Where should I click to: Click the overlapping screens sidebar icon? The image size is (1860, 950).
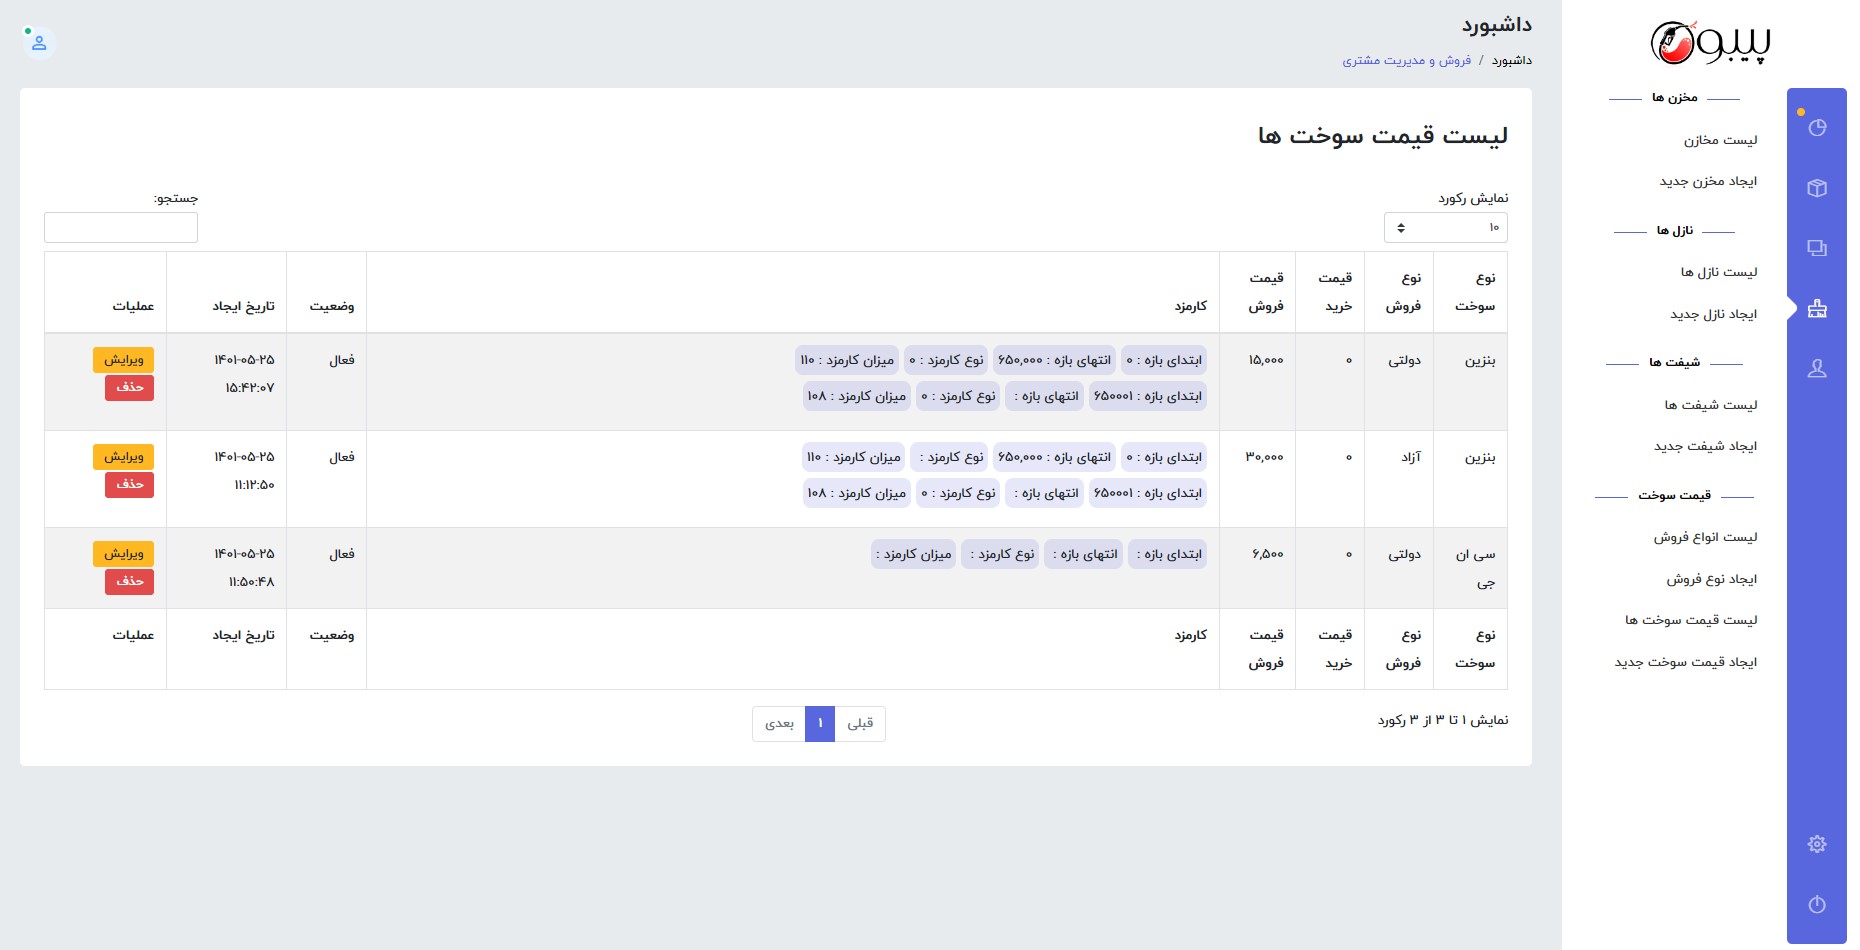coord(1817,248)
